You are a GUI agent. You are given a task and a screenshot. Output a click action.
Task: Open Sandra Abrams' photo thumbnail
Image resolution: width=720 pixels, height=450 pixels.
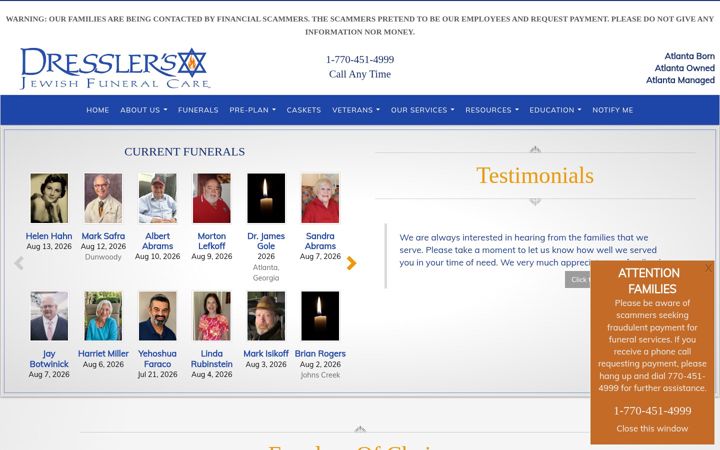coord(320,198)
